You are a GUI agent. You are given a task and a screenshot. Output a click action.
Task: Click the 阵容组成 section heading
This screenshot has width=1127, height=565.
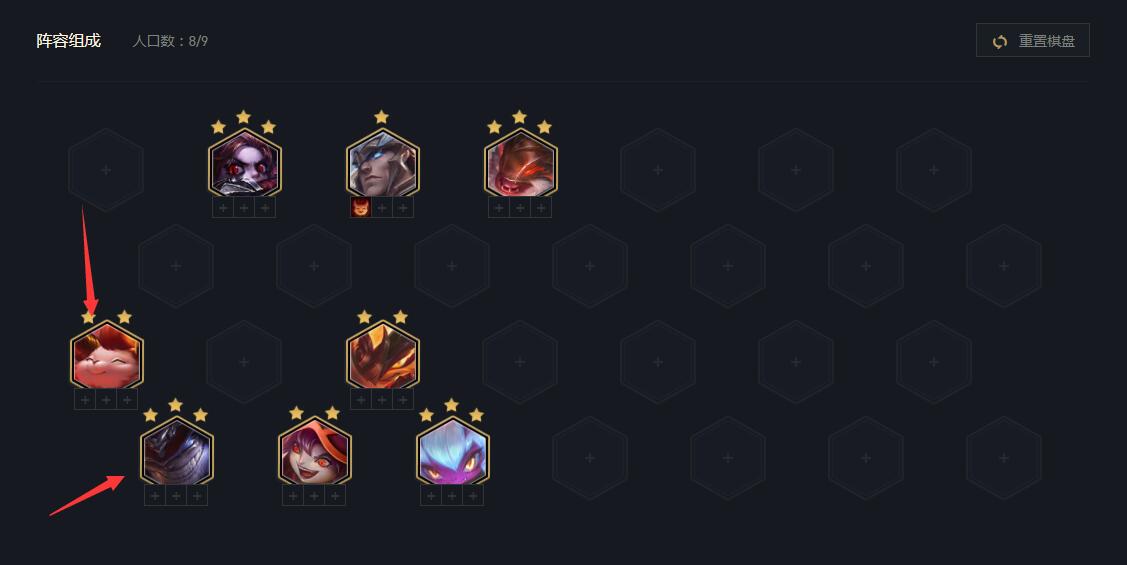68,41
